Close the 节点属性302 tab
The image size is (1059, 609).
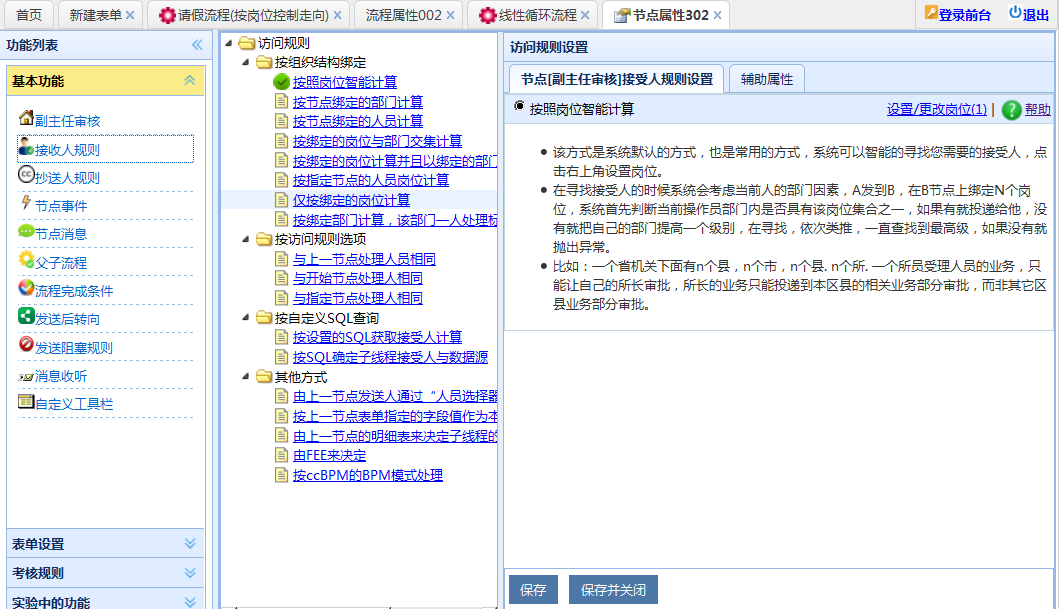(717, 15)
